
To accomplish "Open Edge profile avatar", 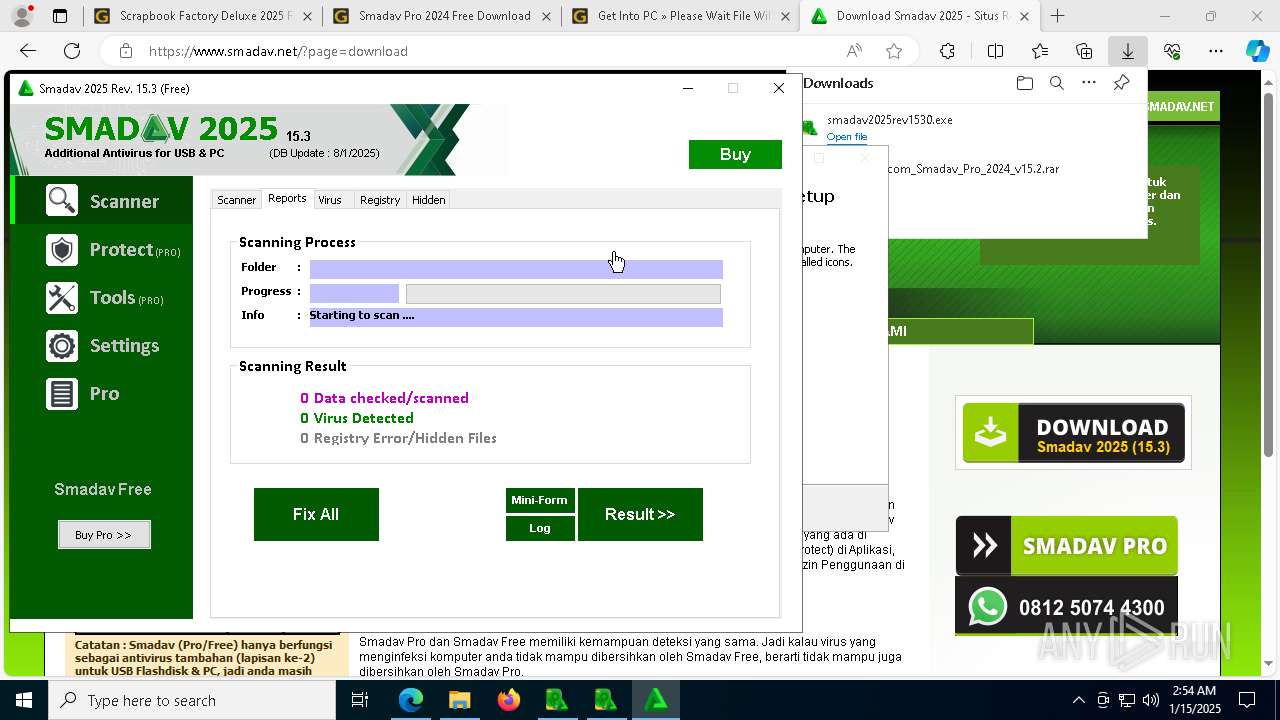I will tap(21, 16).
